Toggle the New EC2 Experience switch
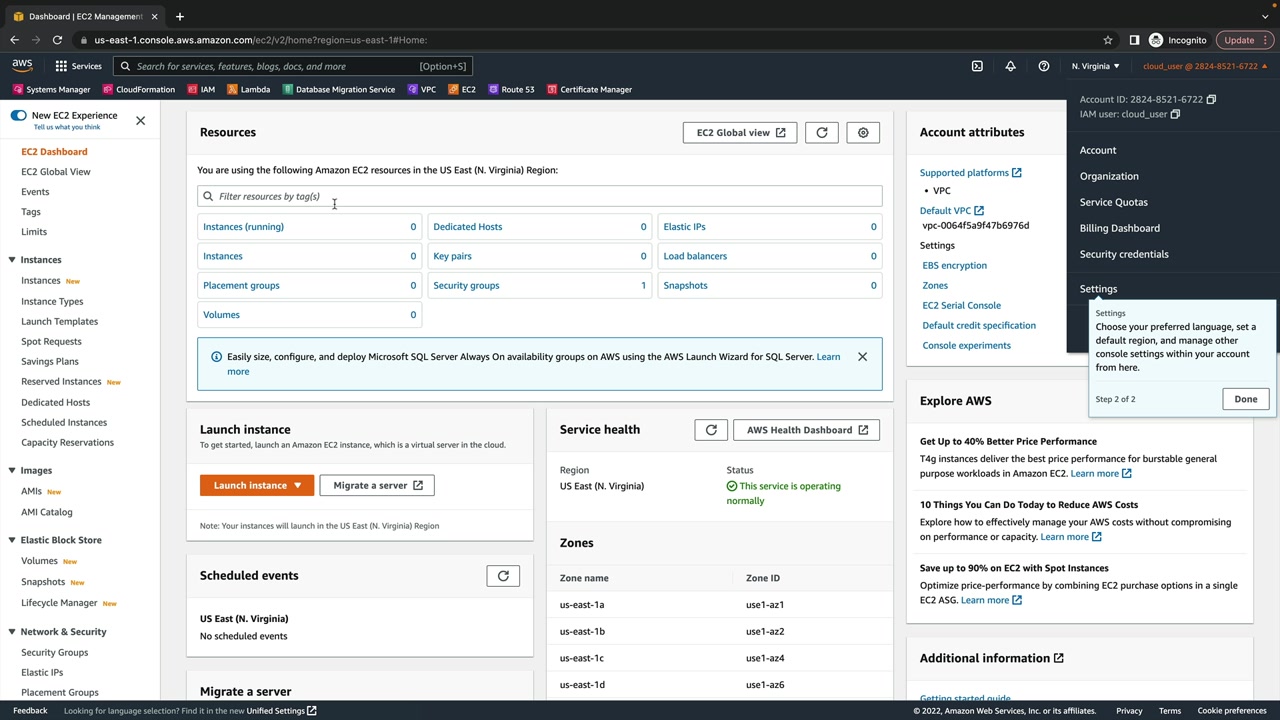 [x=18, y=116]
